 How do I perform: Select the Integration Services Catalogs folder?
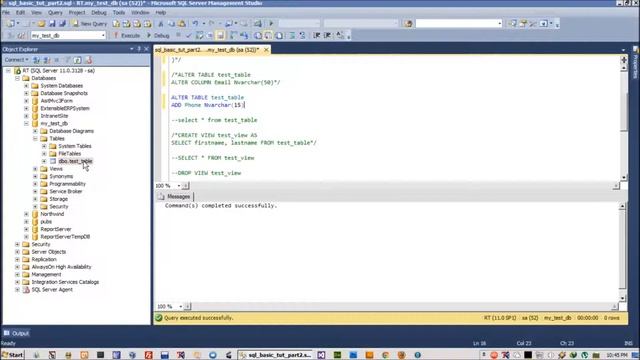pos(65,282)
